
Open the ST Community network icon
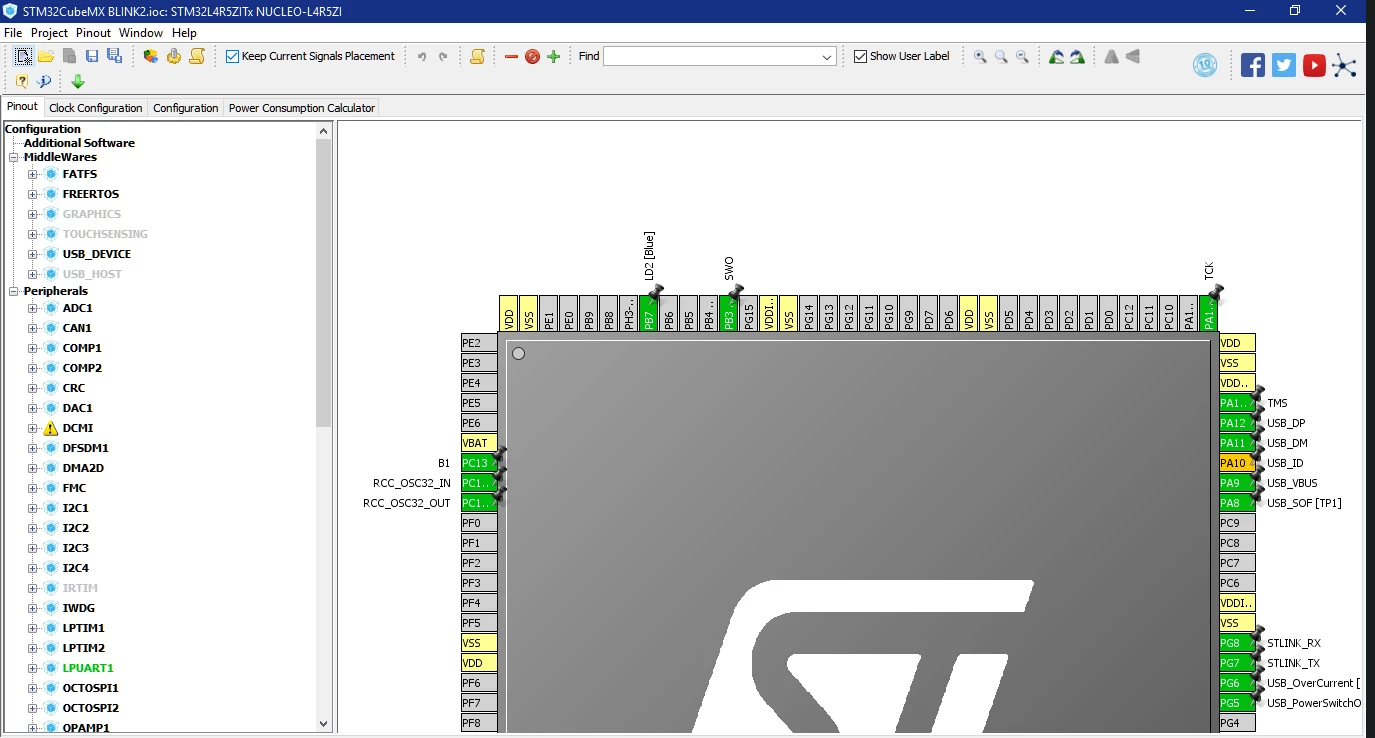(1345, 66)
